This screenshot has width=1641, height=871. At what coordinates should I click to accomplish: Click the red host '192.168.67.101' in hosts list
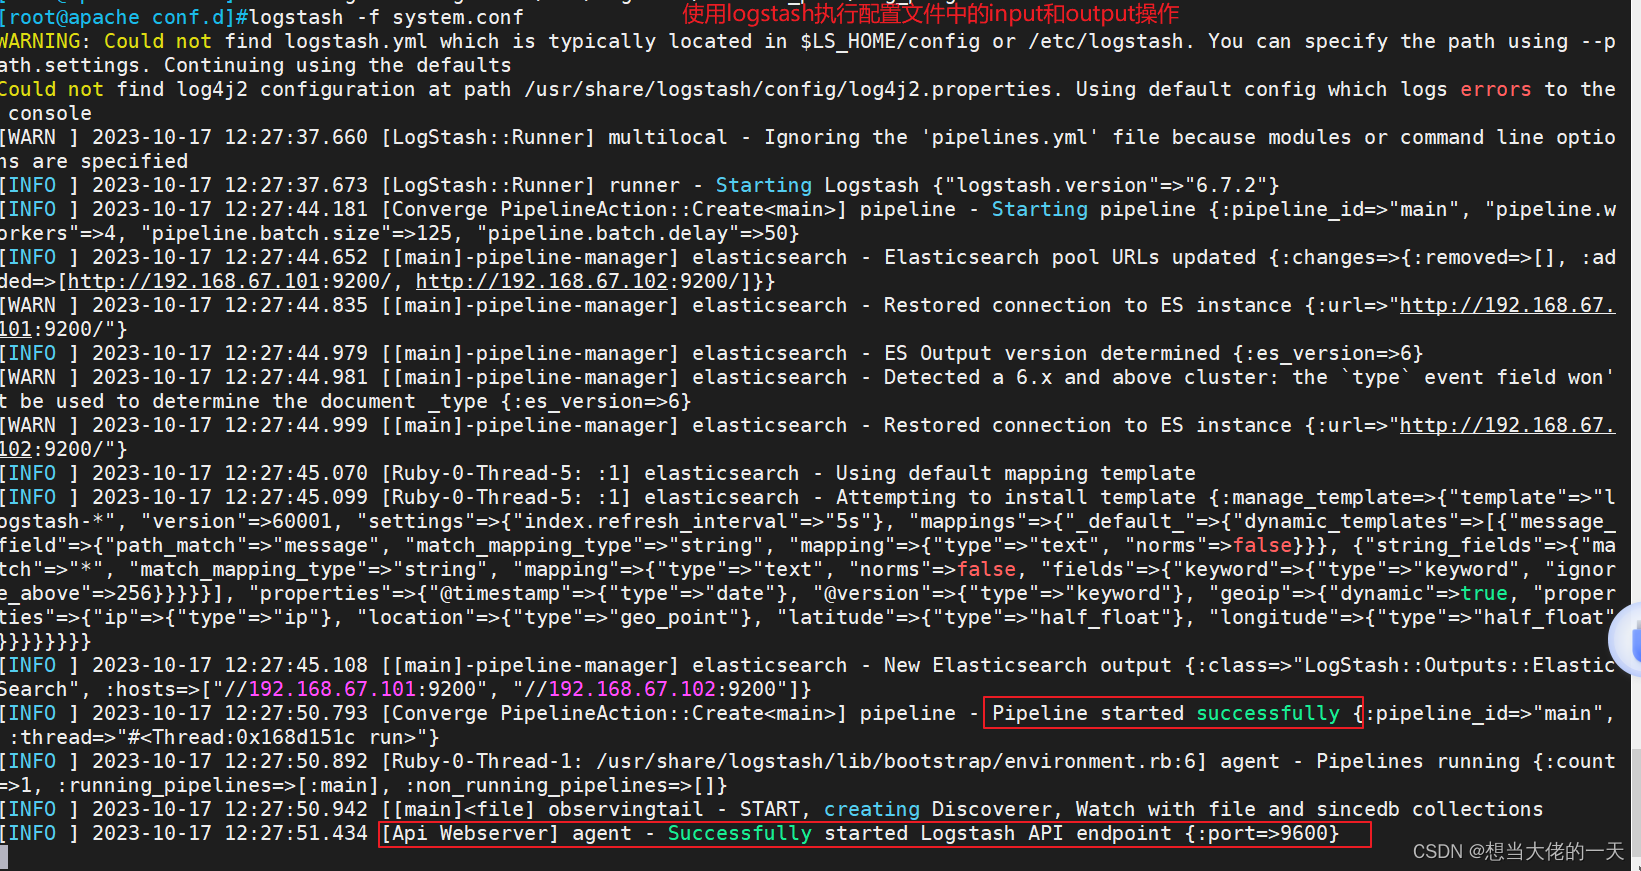click(332, 689)
